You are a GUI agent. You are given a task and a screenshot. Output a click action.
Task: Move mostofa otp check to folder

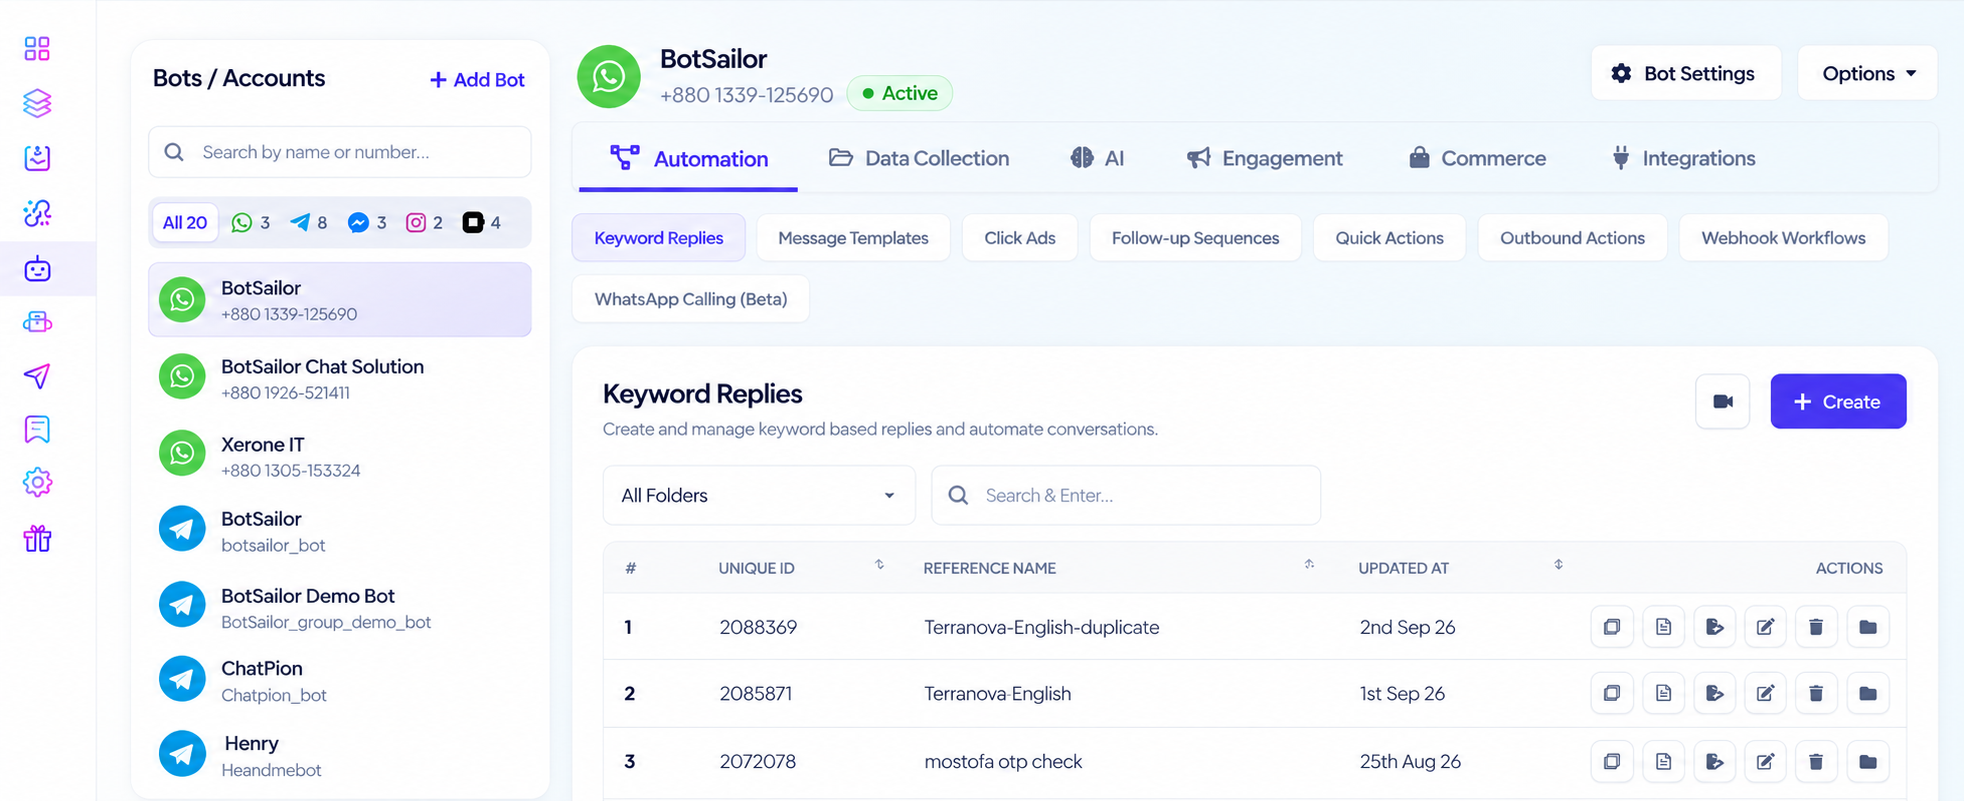tap(1867, 761)
